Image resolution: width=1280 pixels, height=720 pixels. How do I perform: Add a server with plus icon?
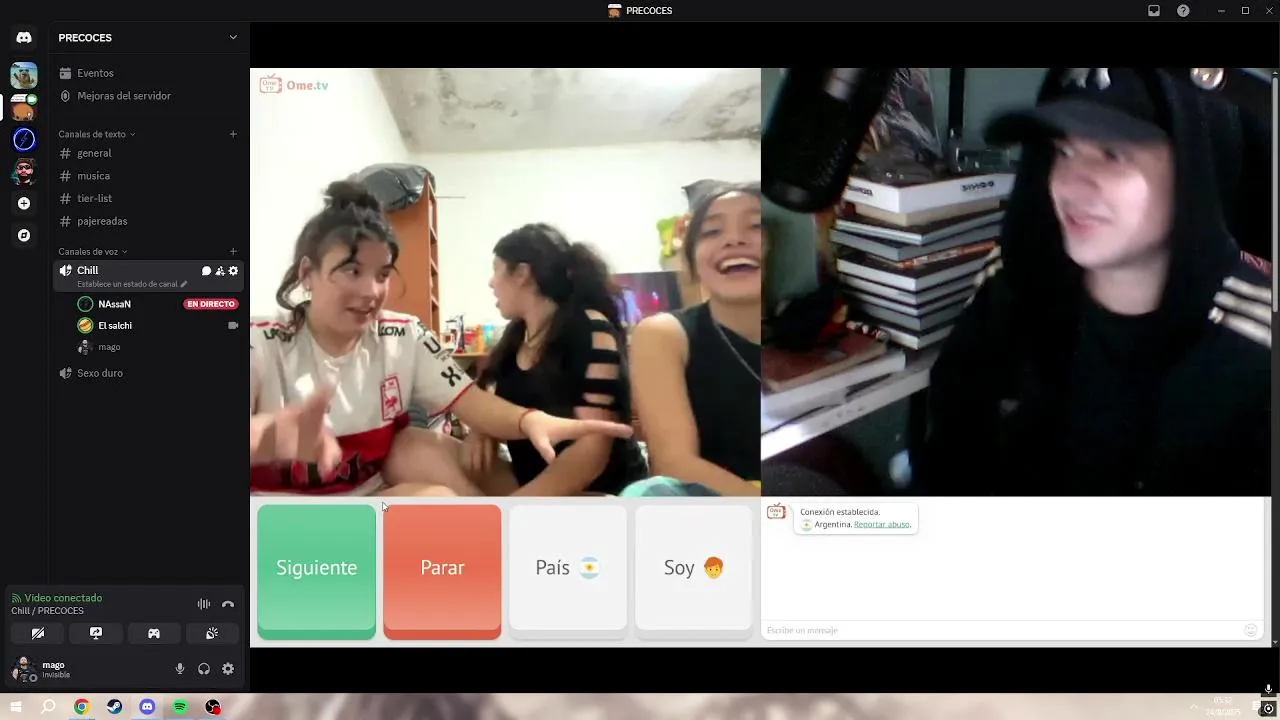(24, 204)
